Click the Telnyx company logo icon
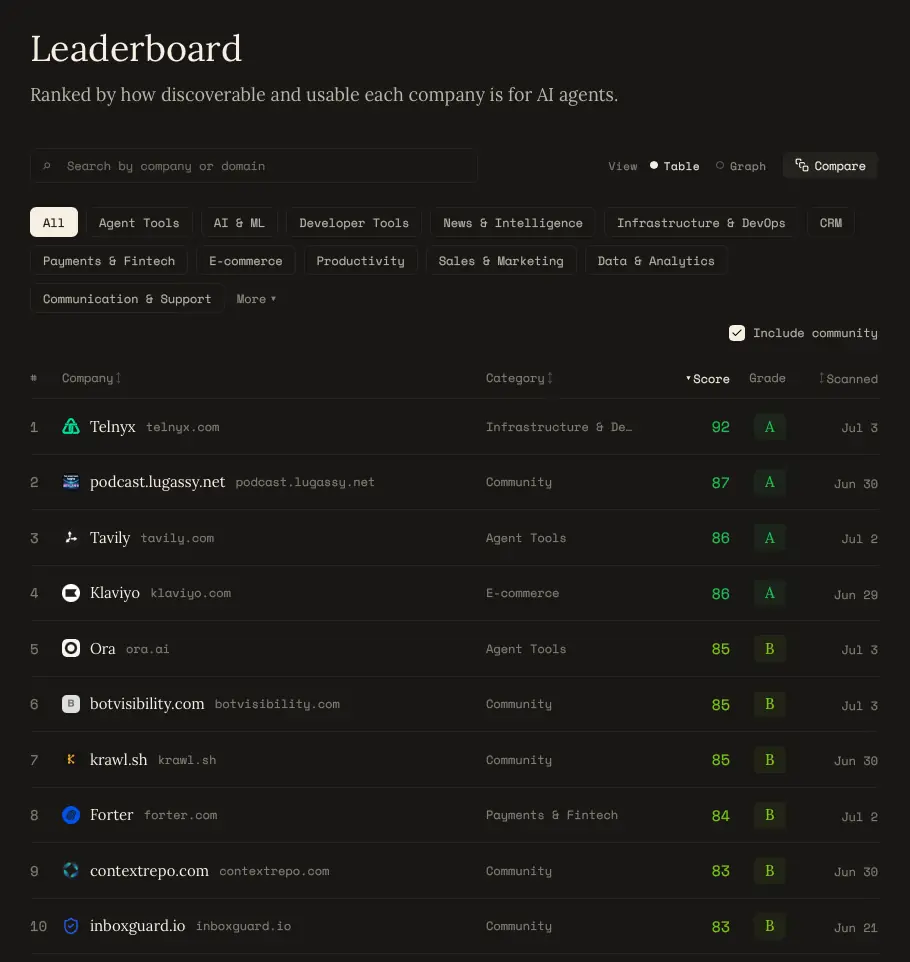 click(x=71, y=426)
